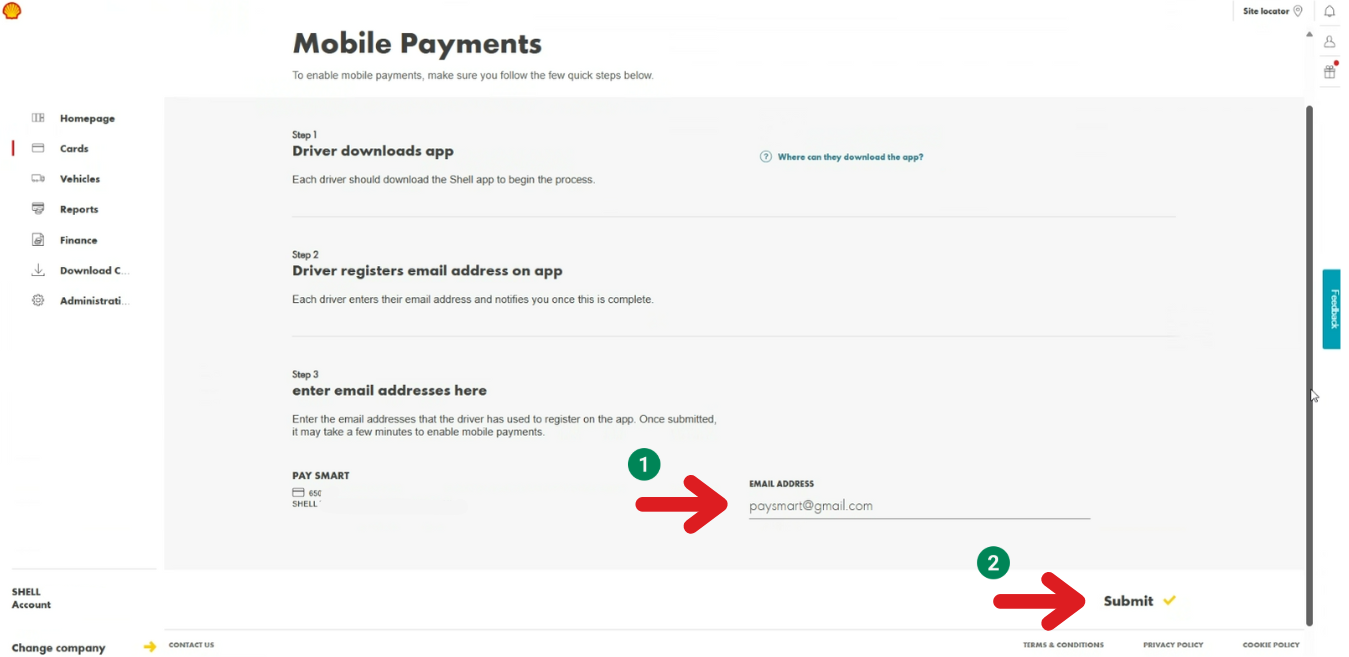The image size is (1349, 657).
Task: Open the Finance document icon
Action: pyautogui.click(x=40, y=240)
